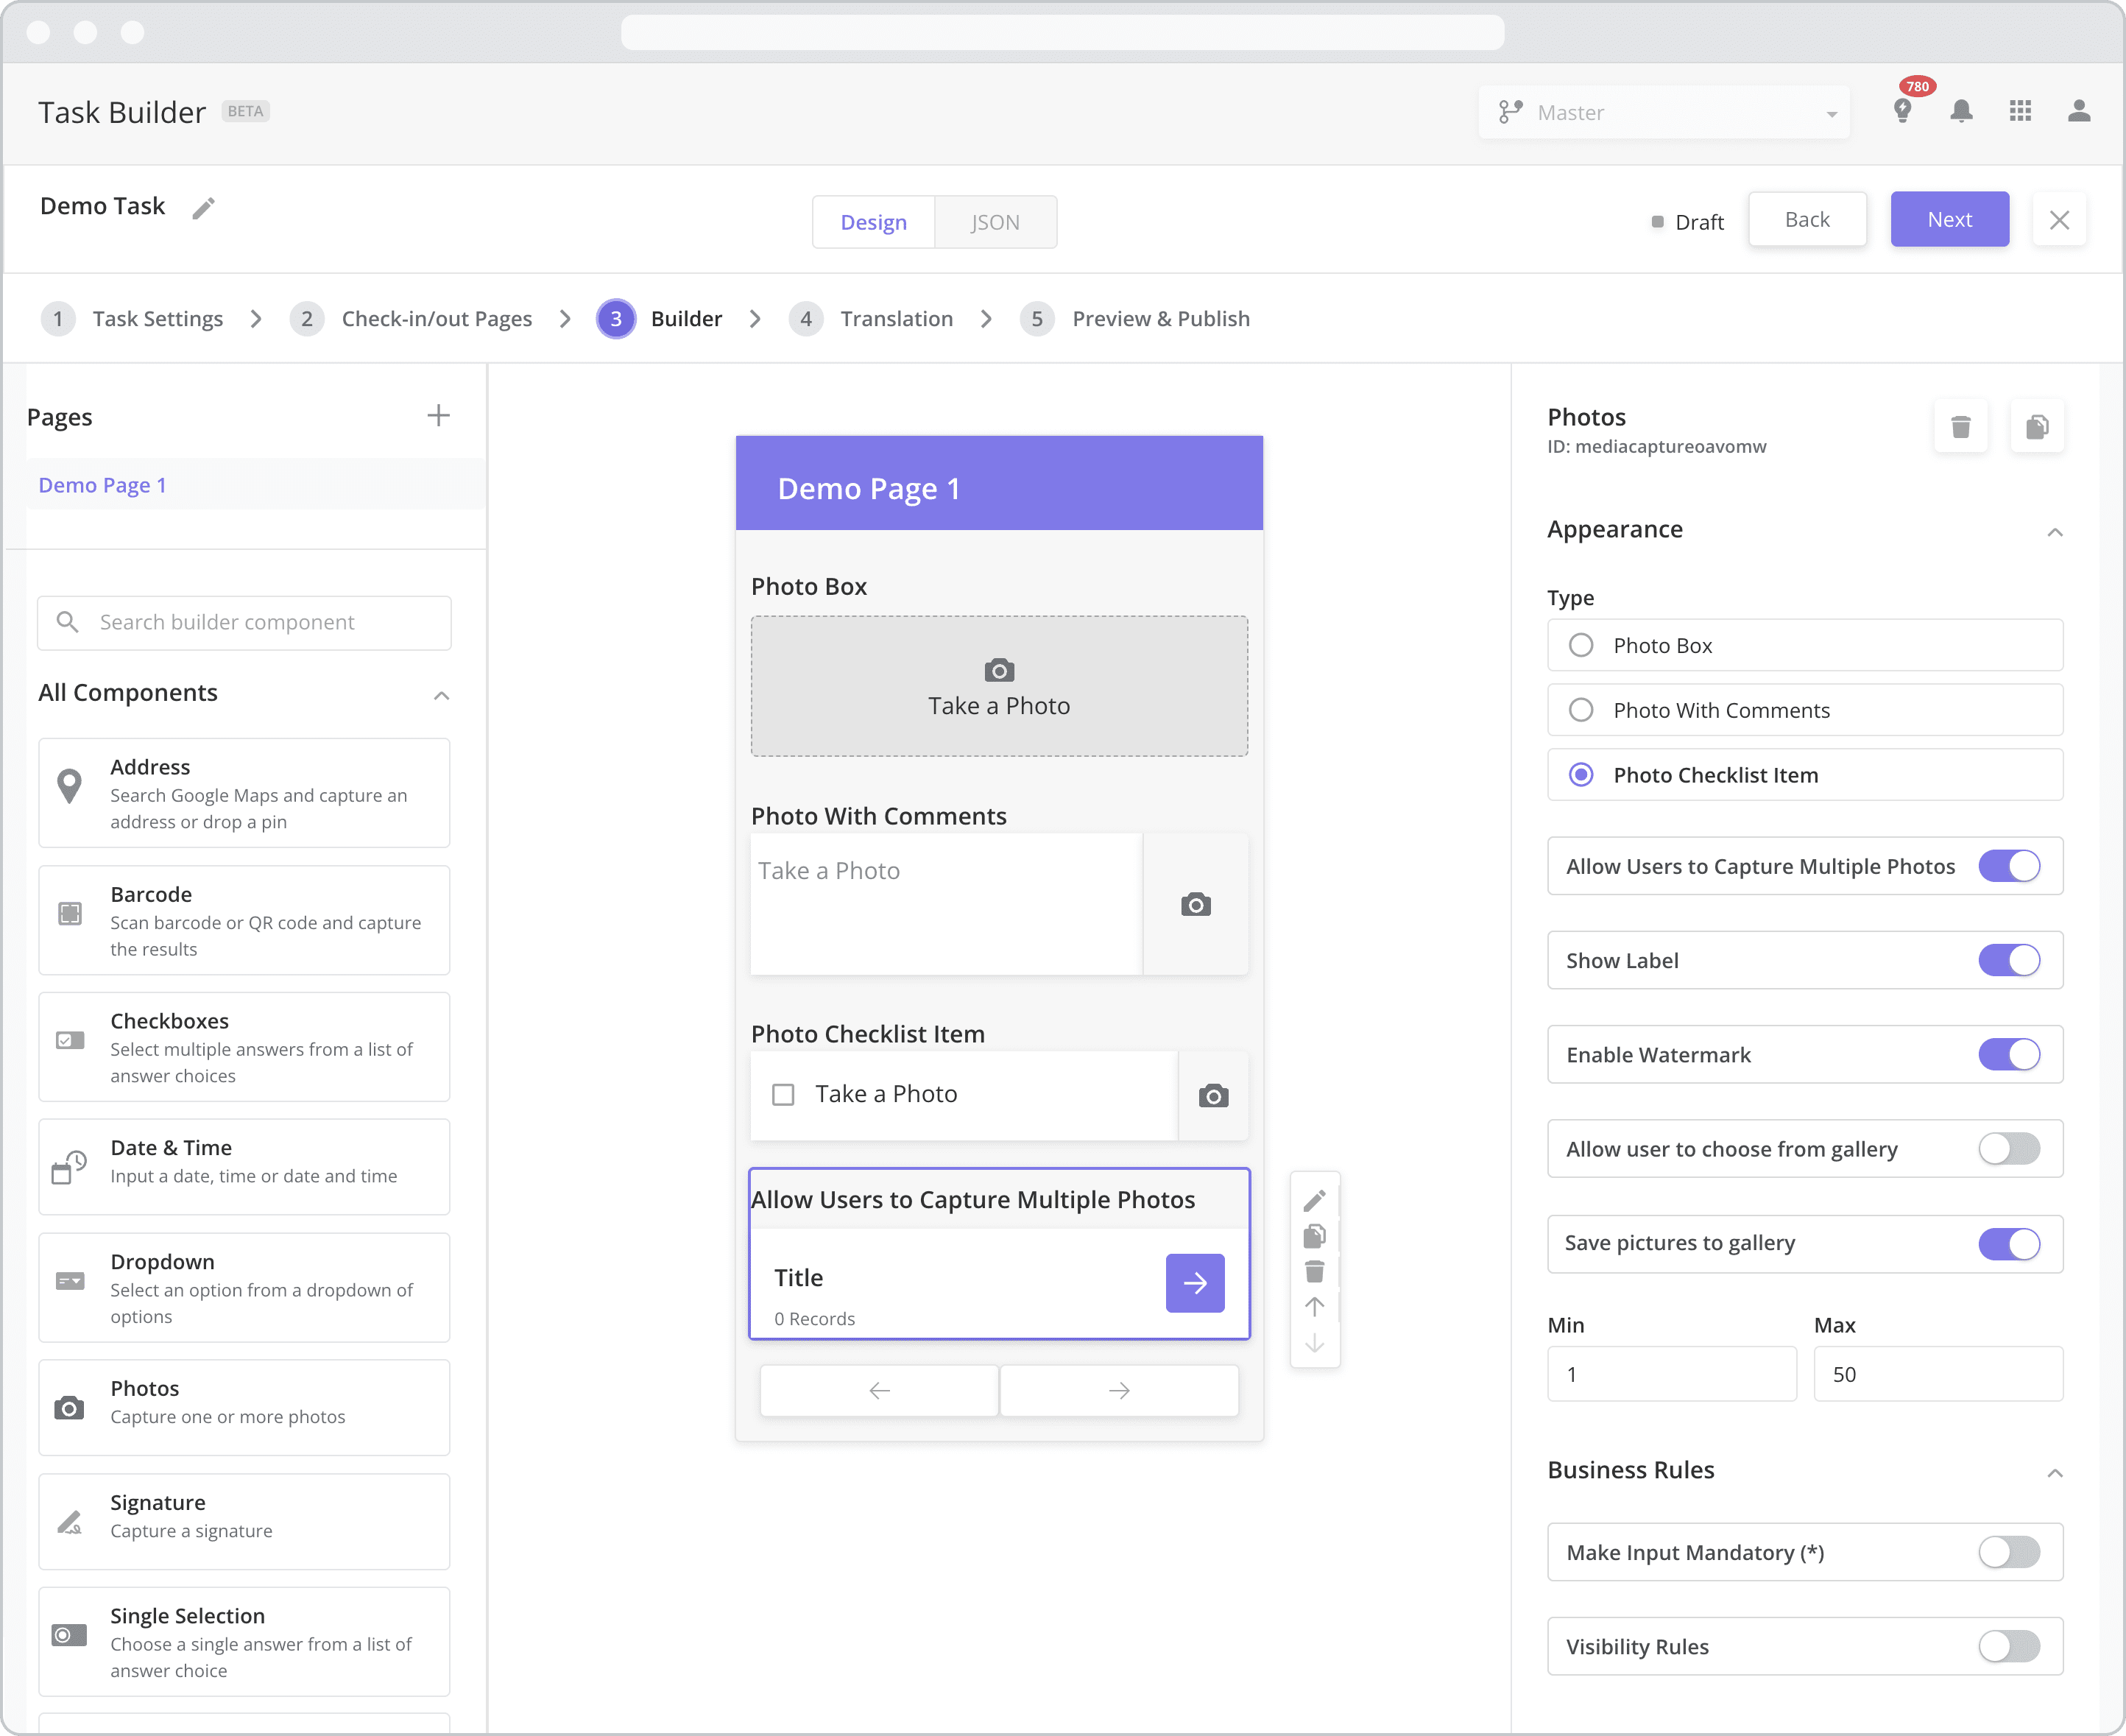This screenshot has width=2126, height=1736.
Task: Go to step 2 Check-in/out Pages
Action: click(x=411, y=319)
